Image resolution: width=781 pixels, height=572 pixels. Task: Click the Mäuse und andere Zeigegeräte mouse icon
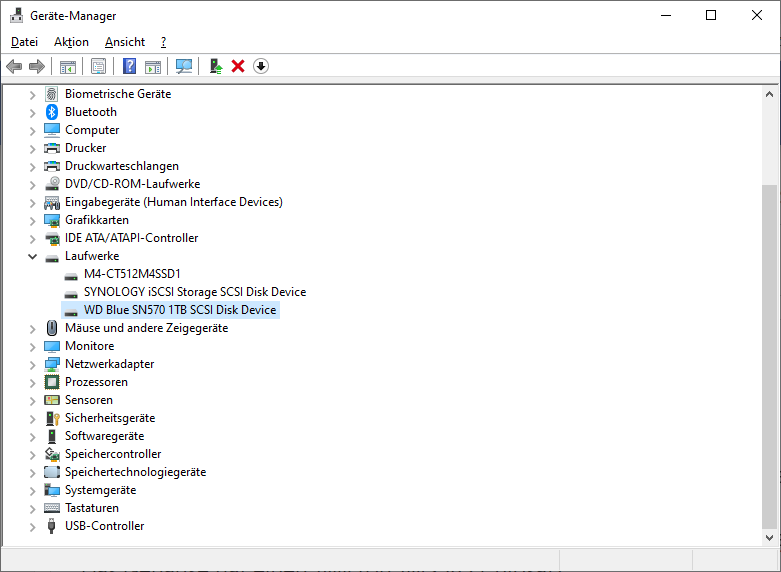[x=52, y=328]
